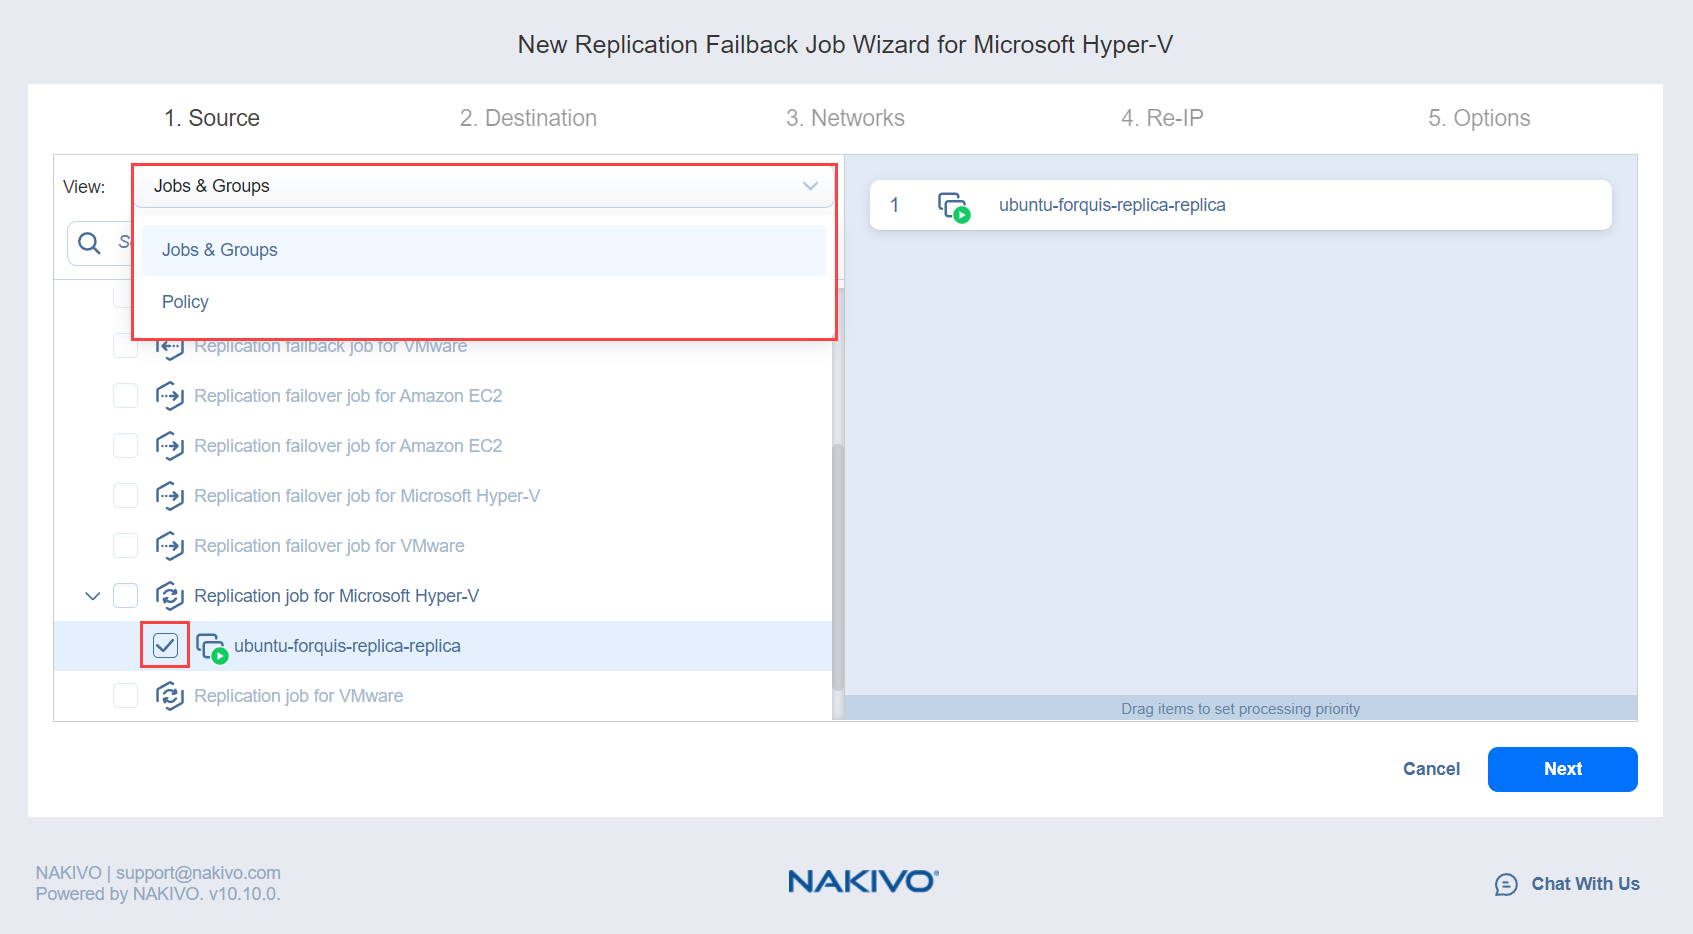Click the Replication failover job for VMware icon
This screenshot has width=1693, height=934.
pyautogui.click(x=170, y=546)
